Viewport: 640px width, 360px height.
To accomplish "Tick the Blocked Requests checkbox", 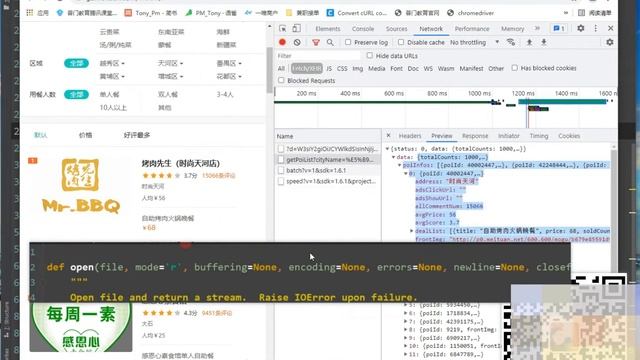I will point(281,80).
